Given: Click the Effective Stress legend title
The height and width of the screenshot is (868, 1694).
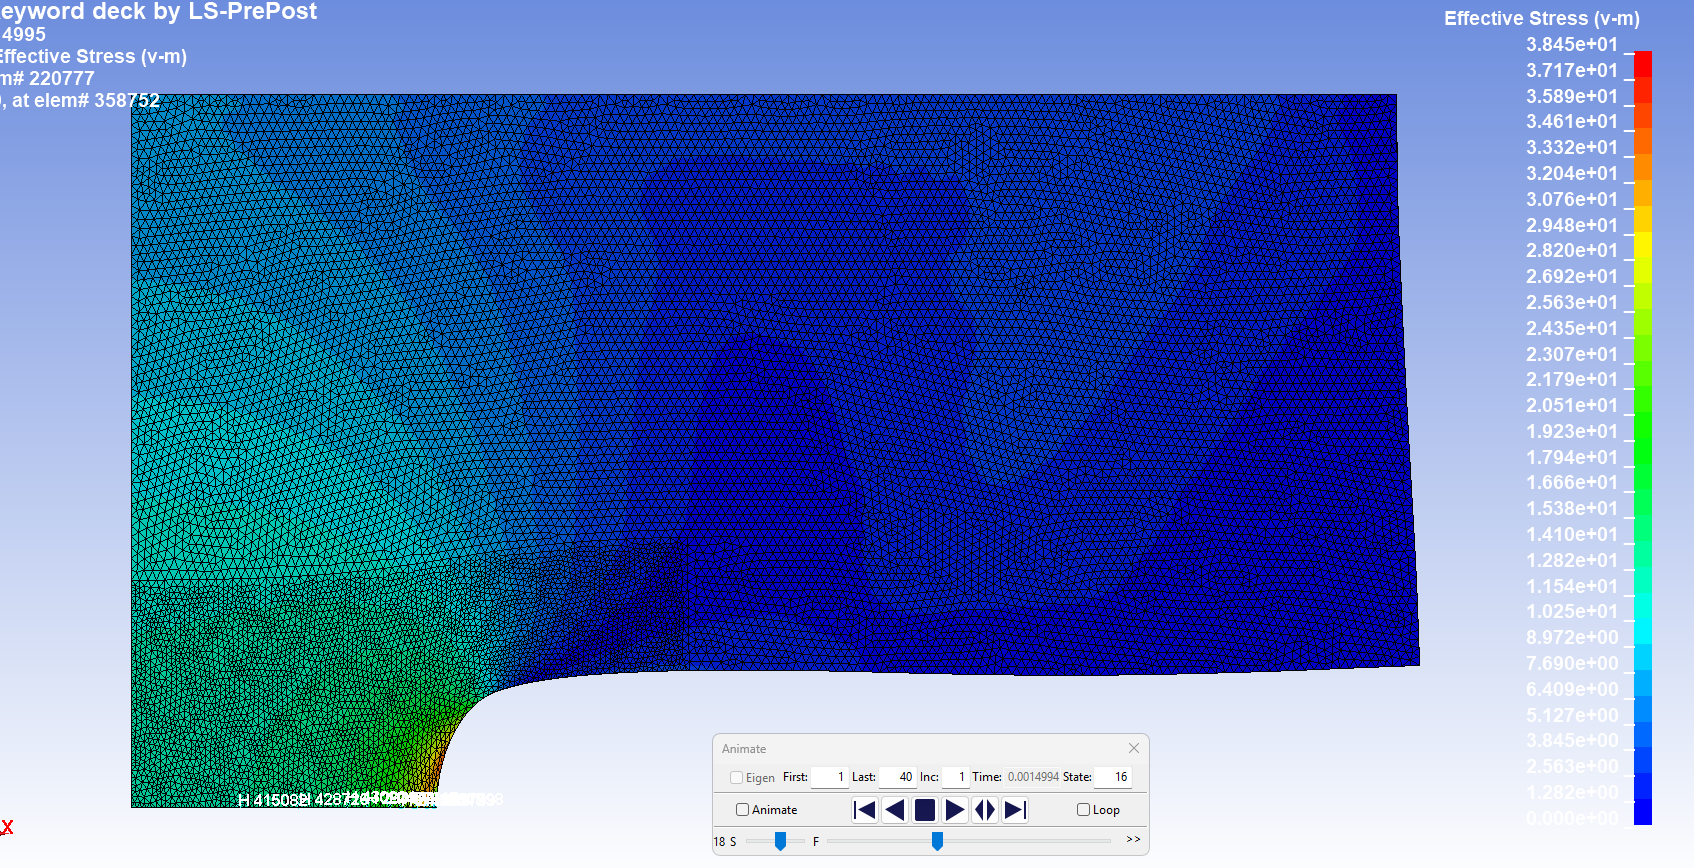Looking at the screenshot, I should pyautogui.click(x=1541, y=19).
